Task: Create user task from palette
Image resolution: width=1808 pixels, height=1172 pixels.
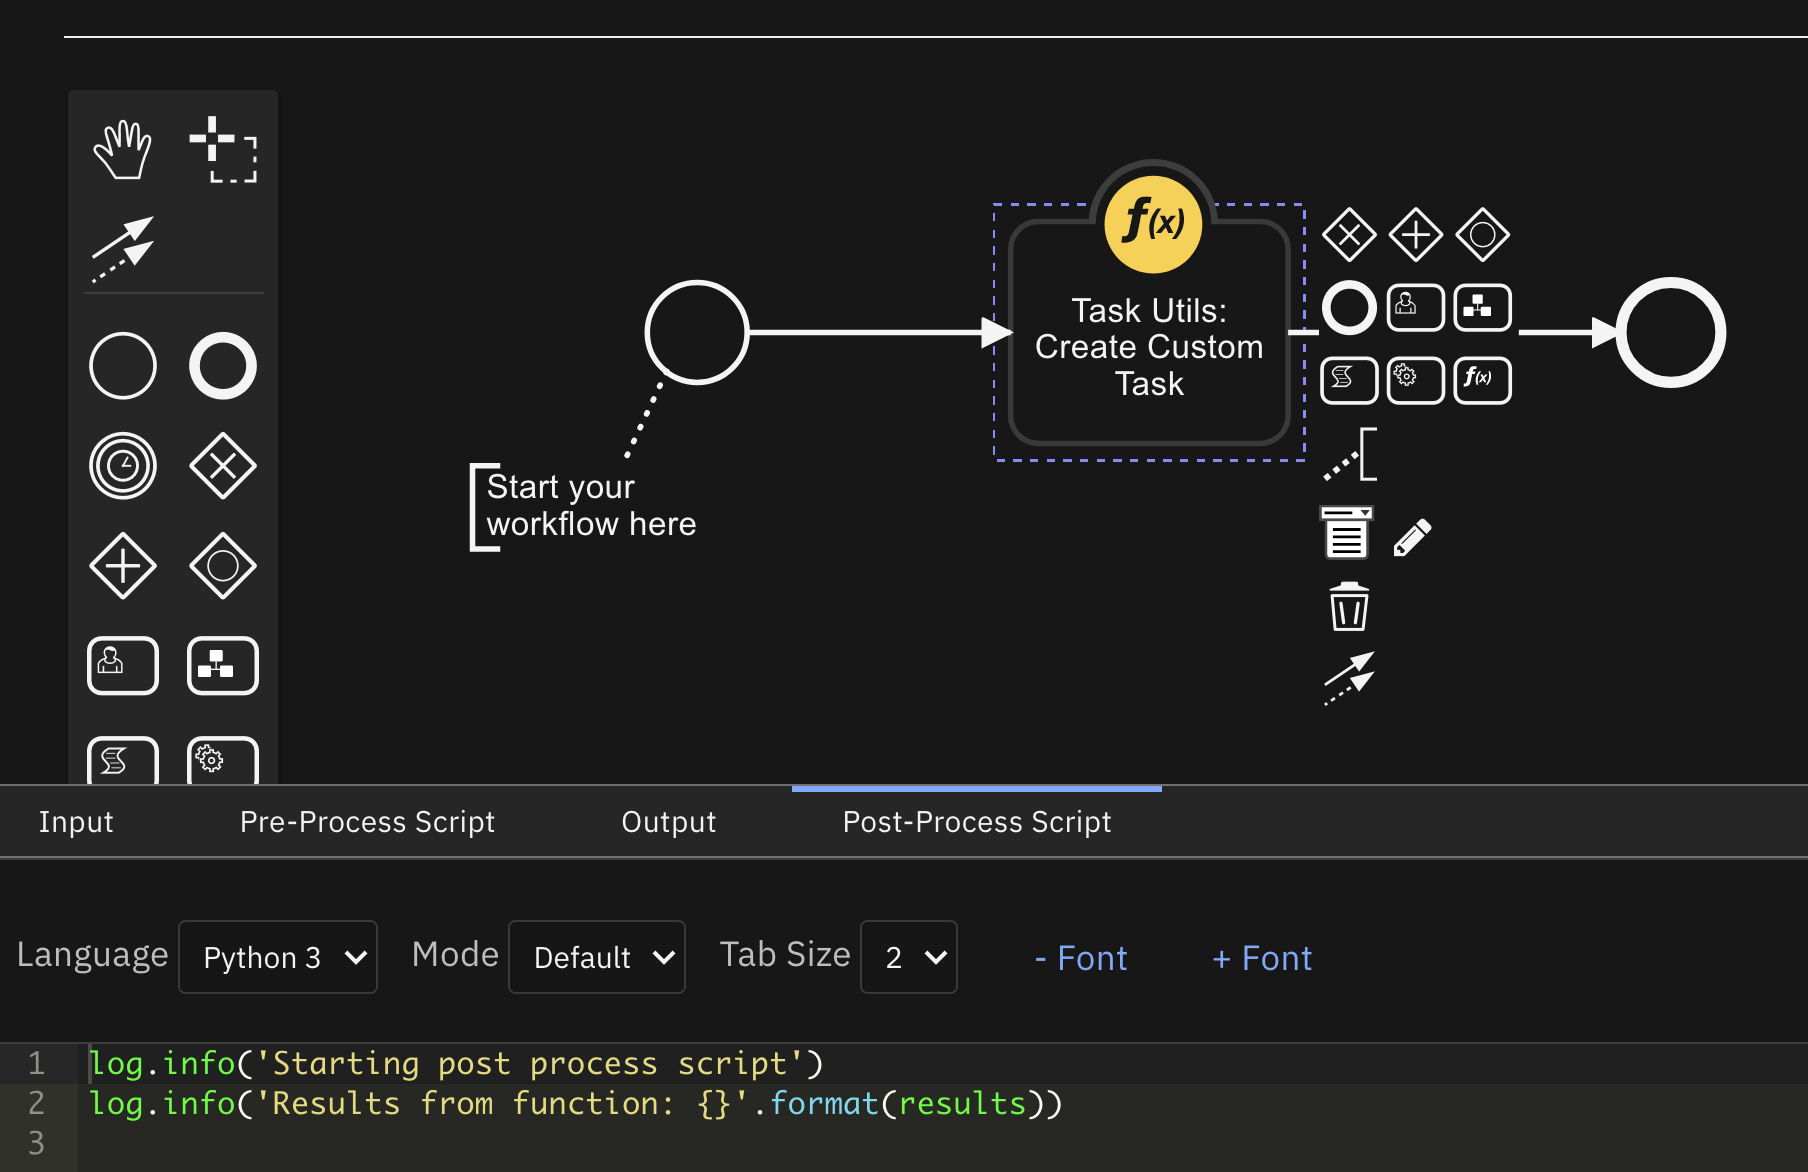Action: click(x=122, y=665)
